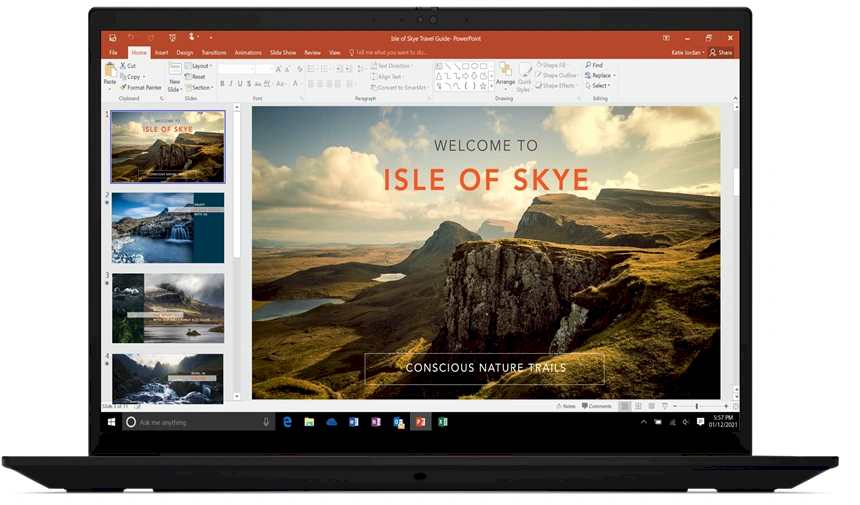Switch to the Animations tab
This screenshot has height=505, width=860.
248,53
